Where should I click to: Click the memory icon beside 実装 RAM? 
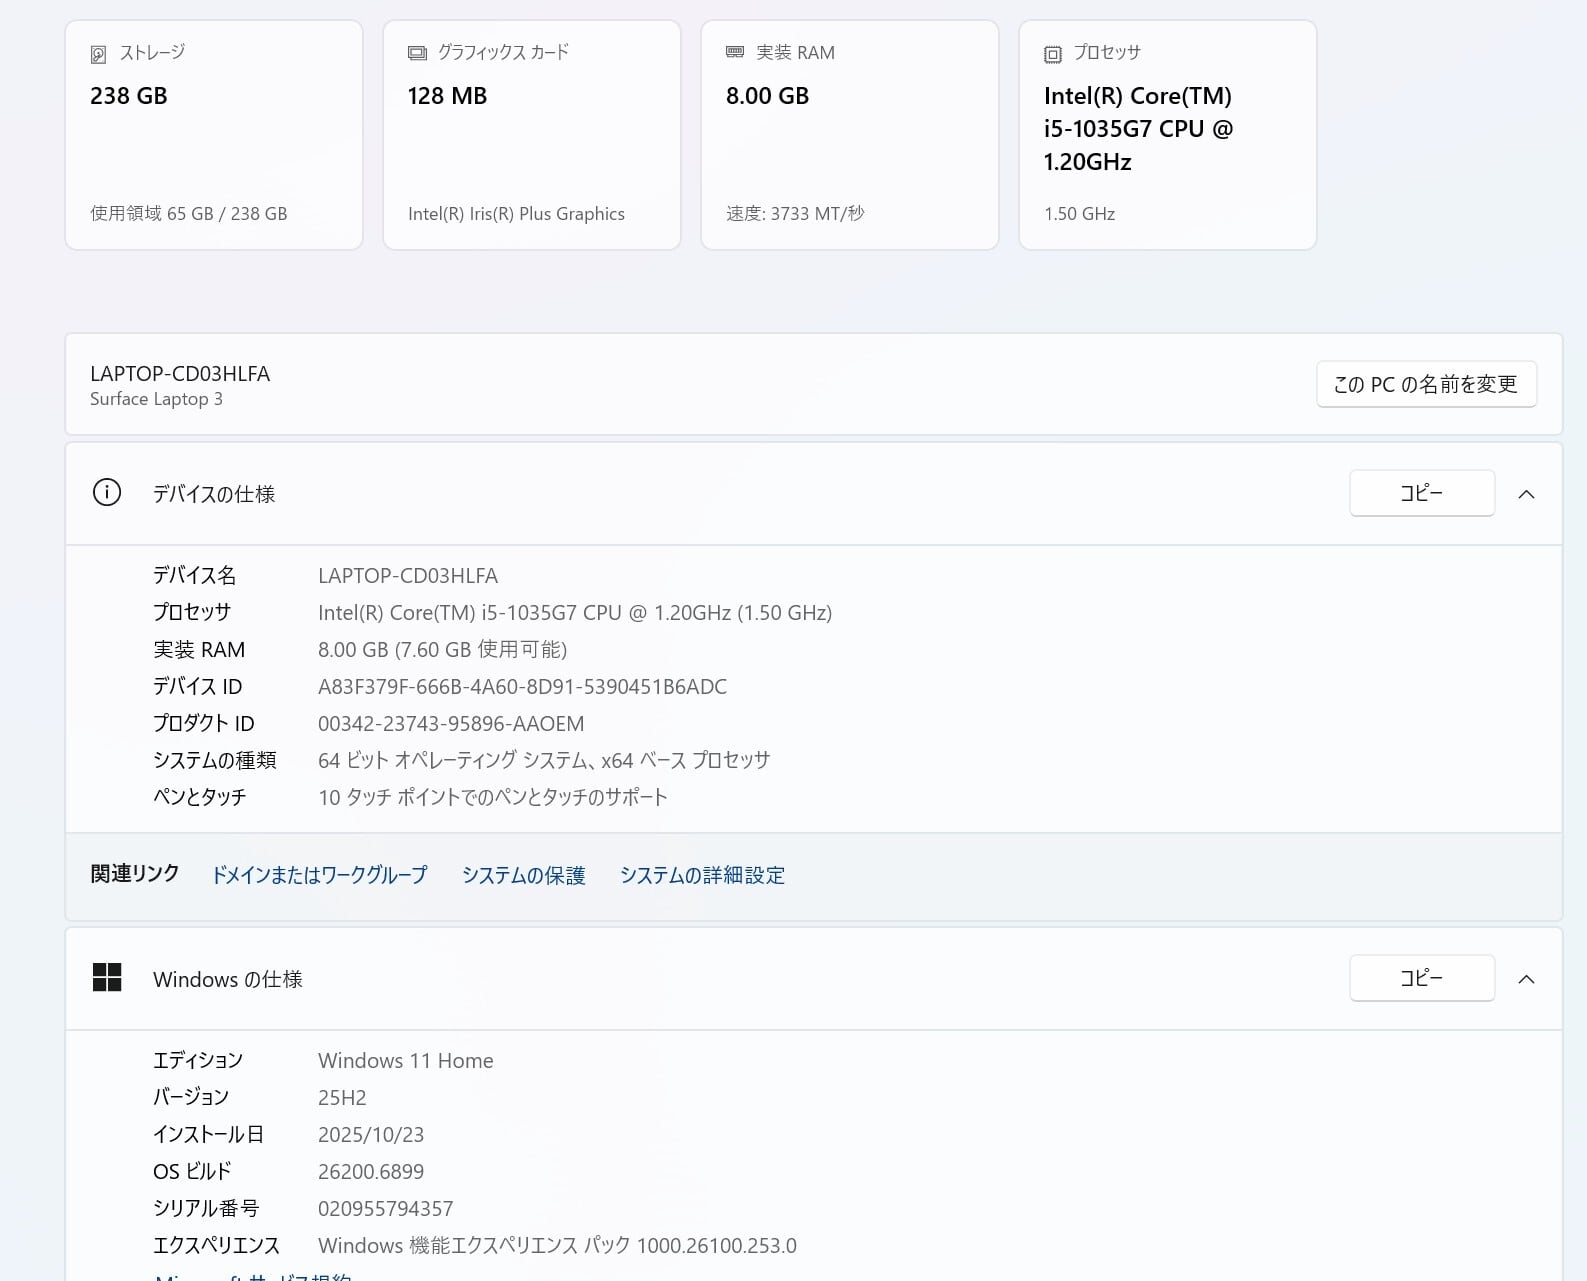[x=735, y=52]
